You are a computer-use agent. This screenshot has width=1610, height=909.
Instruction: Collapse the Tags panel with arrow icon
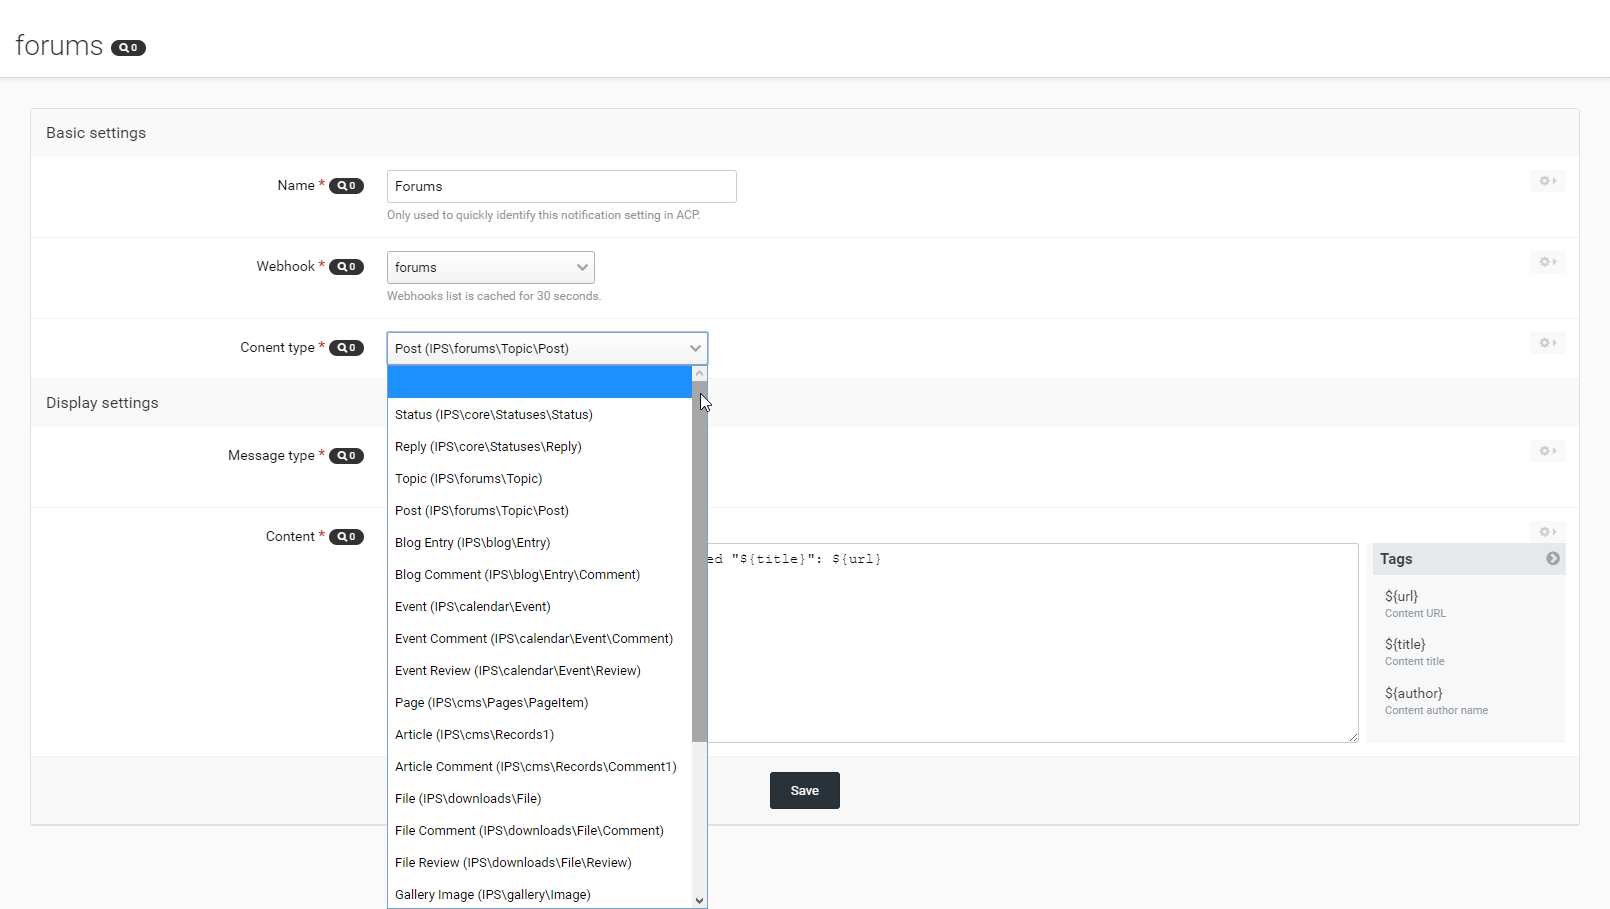click(x=1552, y=559)
